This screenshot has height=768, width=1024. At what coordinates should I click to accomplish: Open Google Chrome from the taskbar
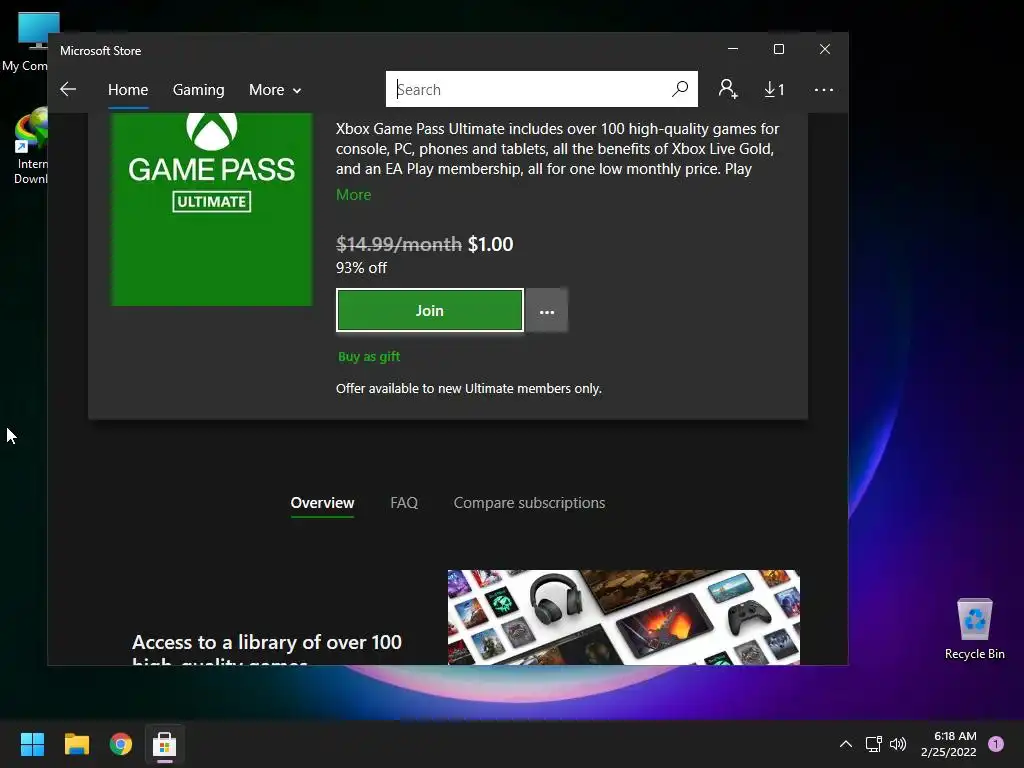coord(121,744)
